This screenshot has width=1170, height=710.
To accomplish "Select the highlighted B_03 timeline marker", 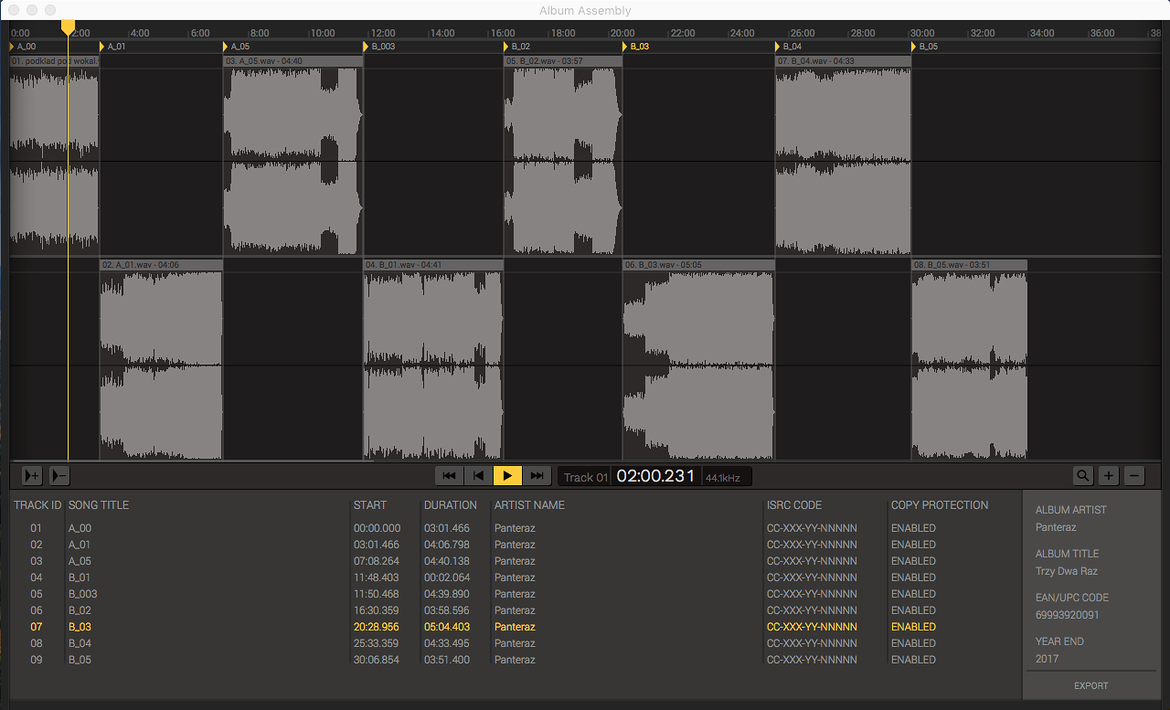I will (x=636, y=46).
